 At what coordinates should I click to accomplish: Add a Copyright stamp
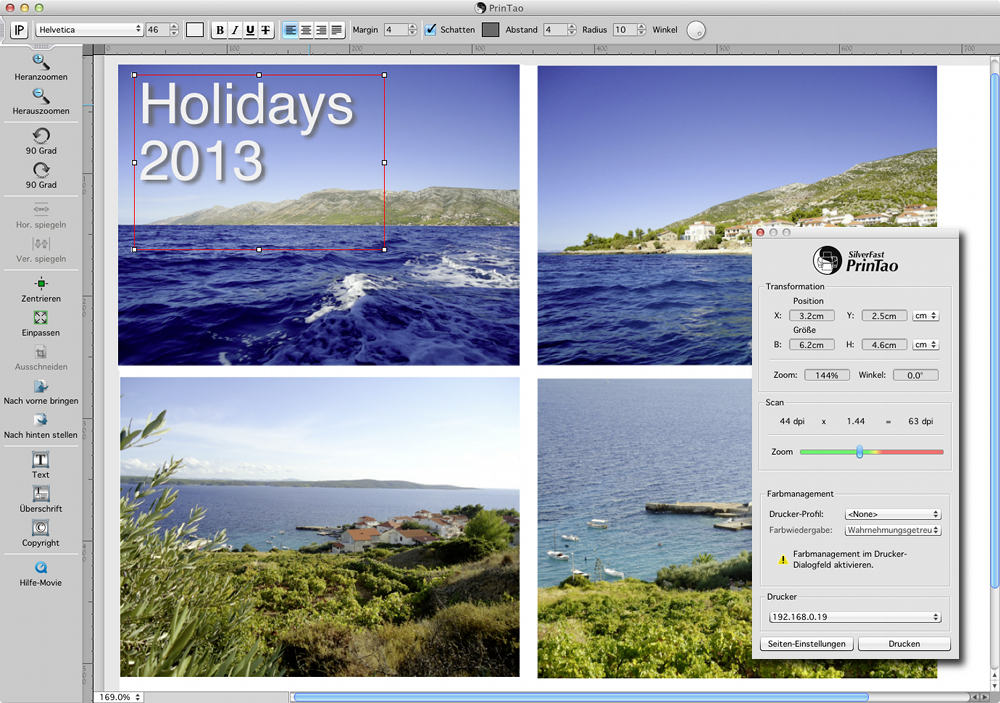pos(41,528)
